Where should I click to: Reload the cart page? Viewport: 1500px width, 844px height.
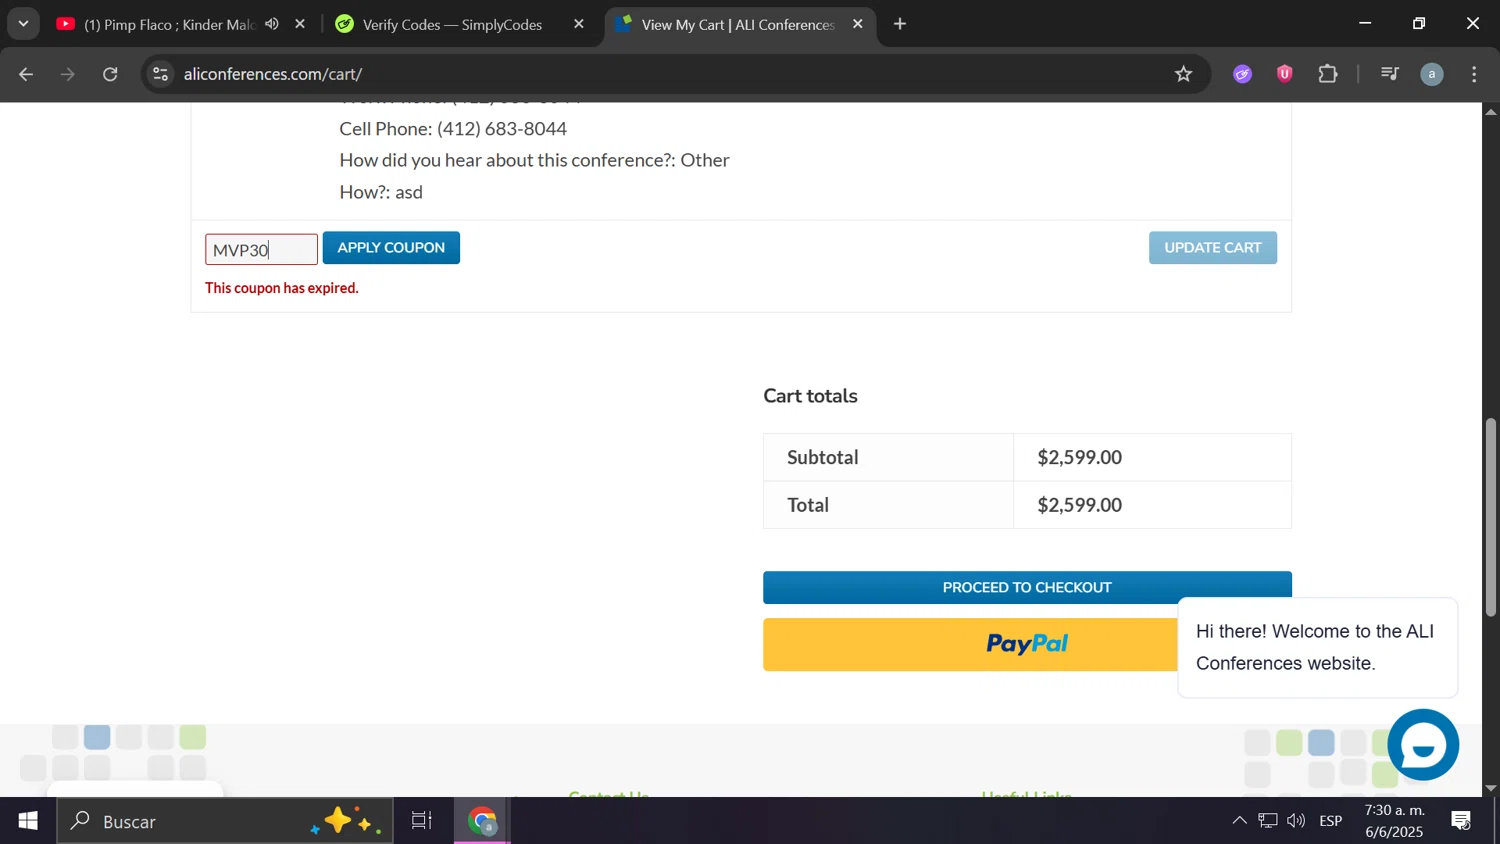coord(111,74)
